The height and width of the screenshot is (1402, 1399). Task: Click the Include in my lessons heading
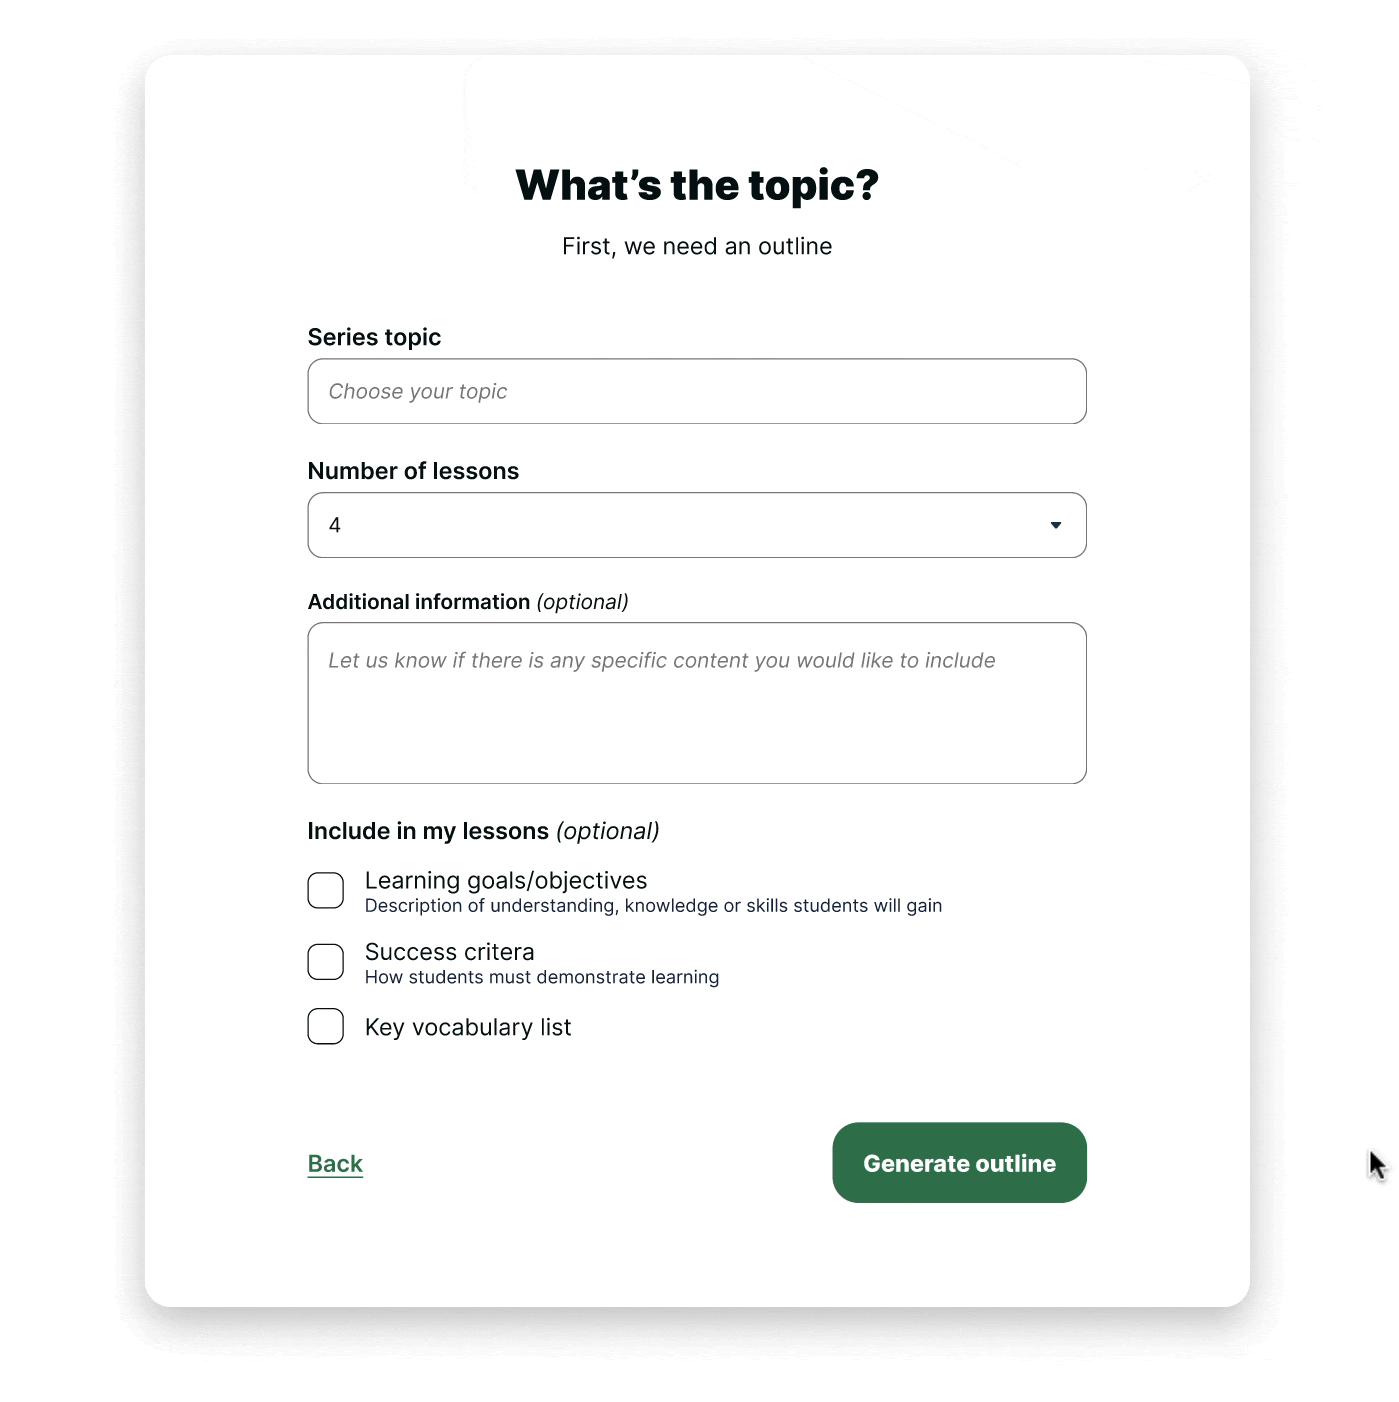(484, 831)
